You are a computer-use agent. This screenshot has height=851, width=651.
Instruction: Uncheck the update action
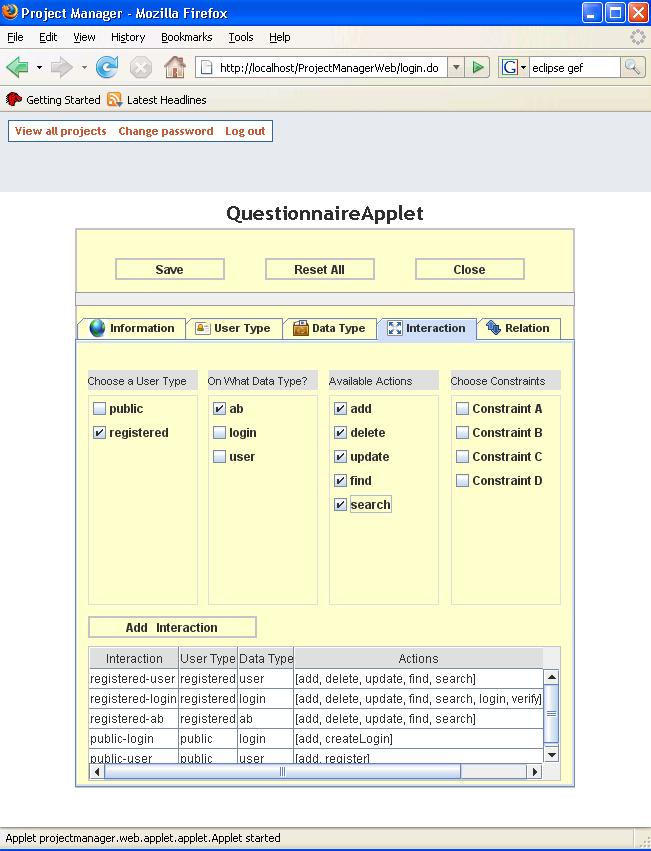(340, 456)
